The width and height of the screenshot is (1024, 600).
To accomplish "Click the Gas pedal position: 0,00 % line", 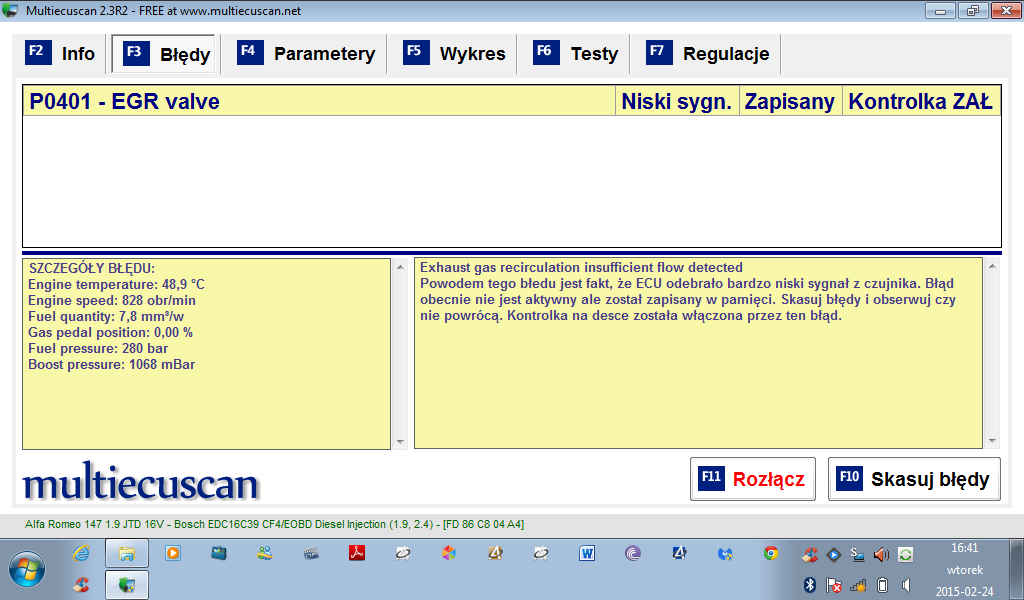I will point(110,332).
